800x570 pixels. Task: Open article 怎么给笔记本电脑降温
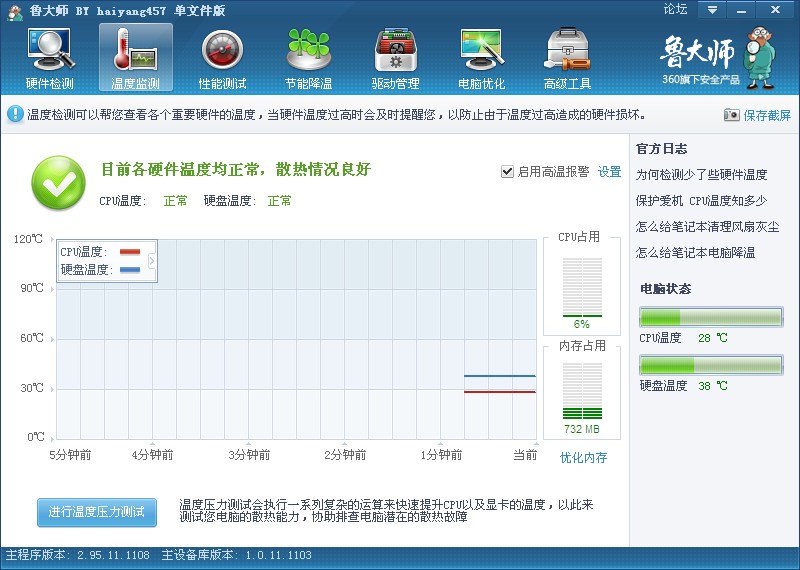(695, 253)
